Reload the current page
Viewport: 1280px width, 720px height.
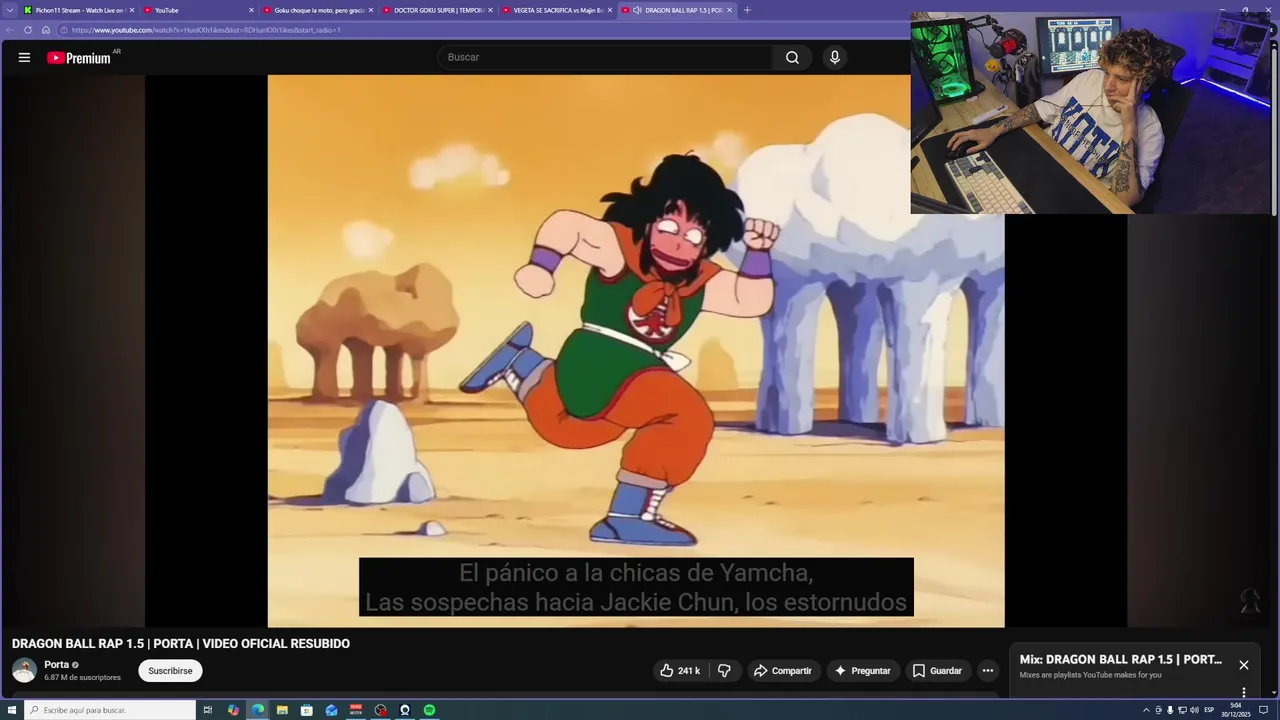pyautogui.click(x=28, y=30)
